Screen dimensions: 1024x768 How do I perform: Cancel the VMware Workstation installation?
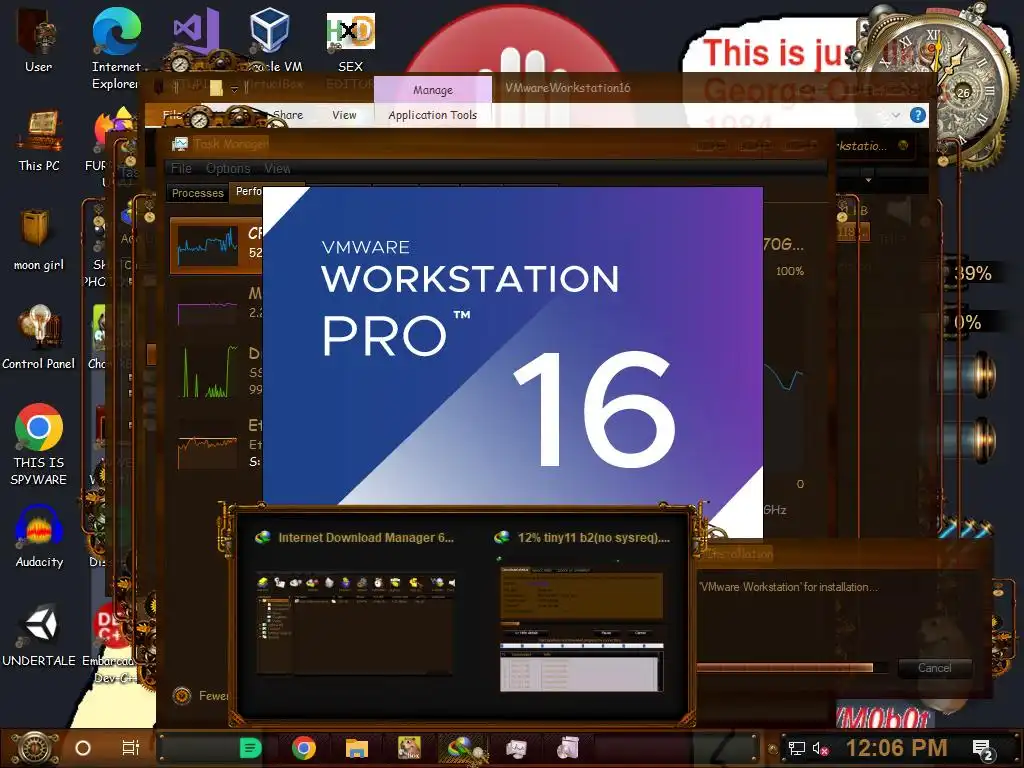(x=934, y=667)
